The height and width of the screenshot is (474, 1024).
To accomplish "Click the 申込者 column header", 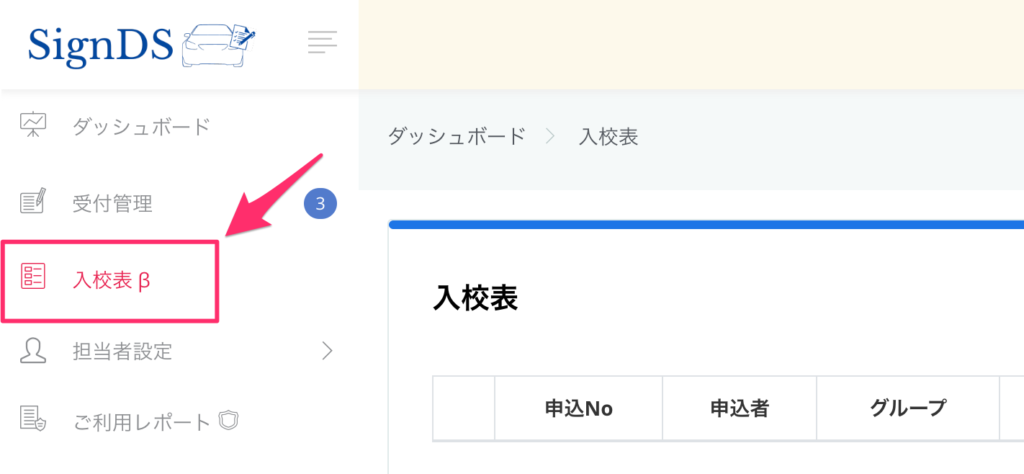I will point(739,408).
